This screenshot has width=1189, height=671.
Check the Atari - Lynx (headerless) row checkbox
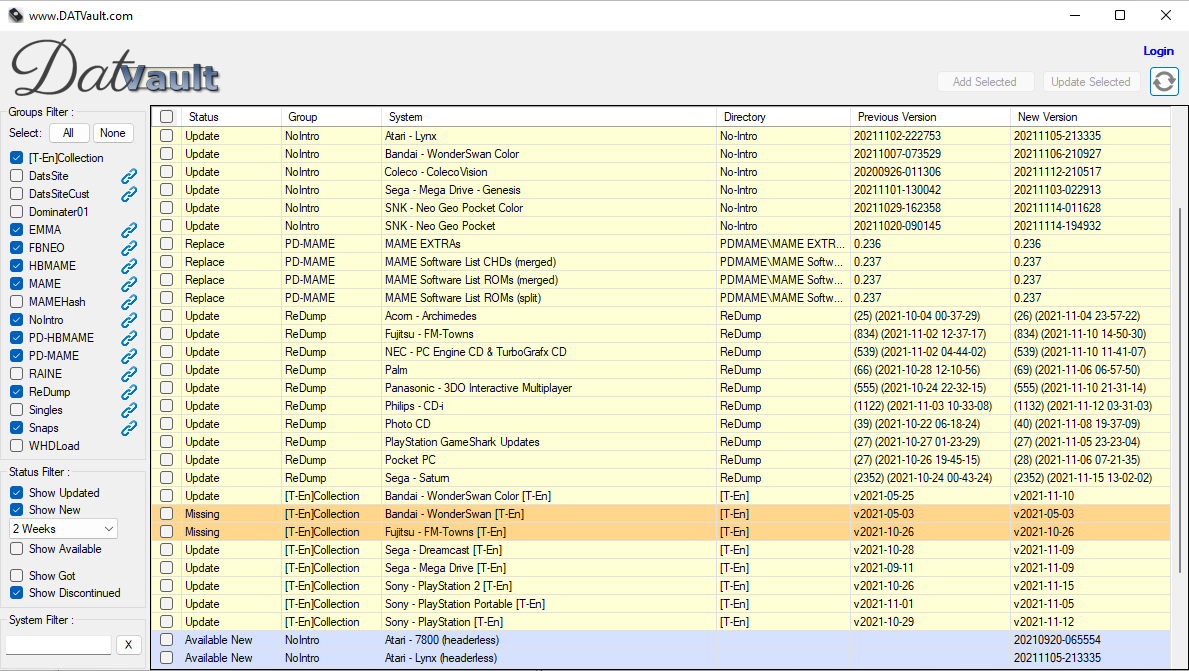167,658
